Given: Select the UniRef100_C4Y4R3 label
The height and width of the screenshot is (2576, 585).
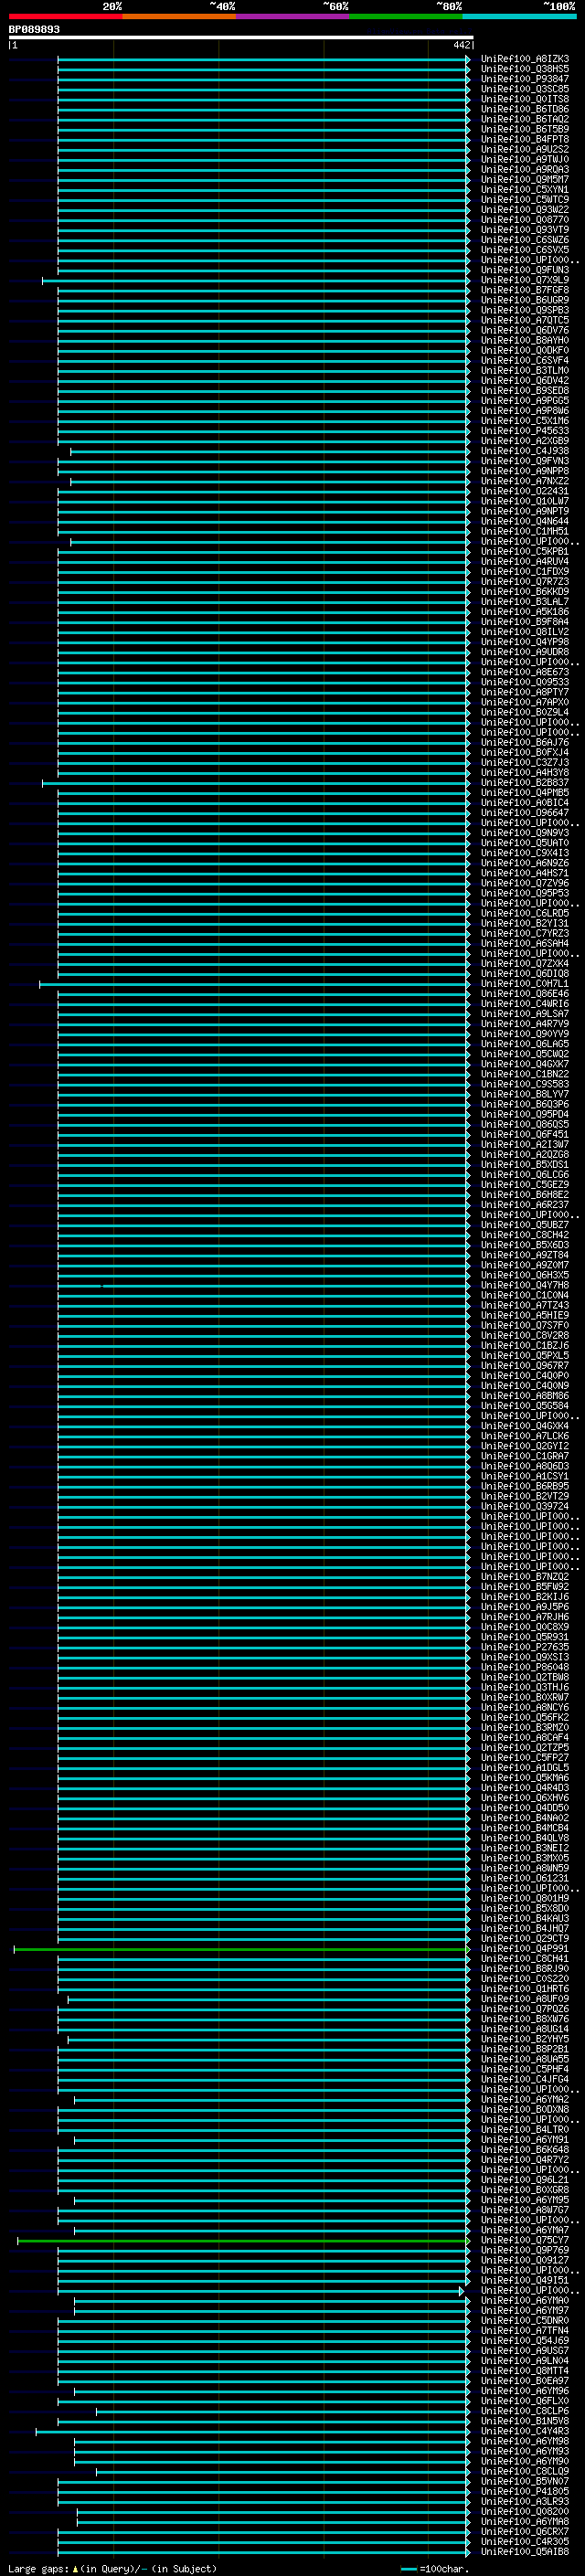Looking at the screenshot, I should (525, 2432).
